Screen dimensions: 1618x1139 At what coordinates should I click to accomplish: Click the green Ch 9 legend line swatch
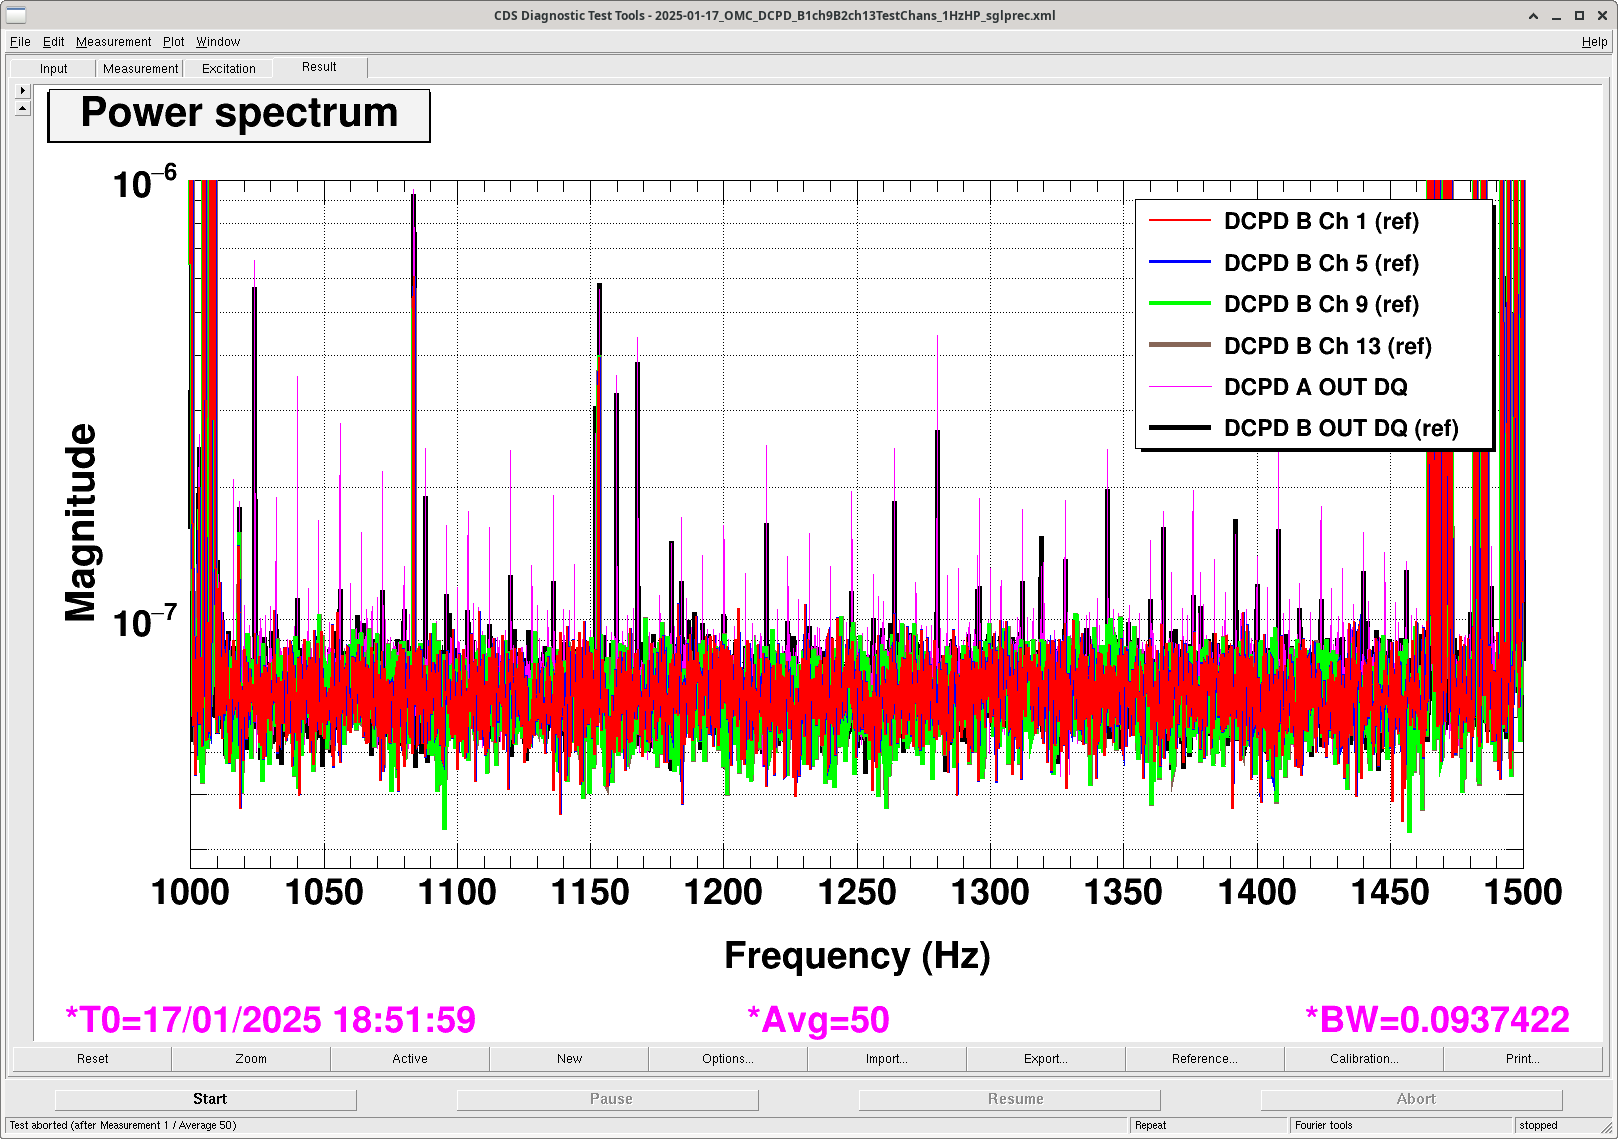1180,303
